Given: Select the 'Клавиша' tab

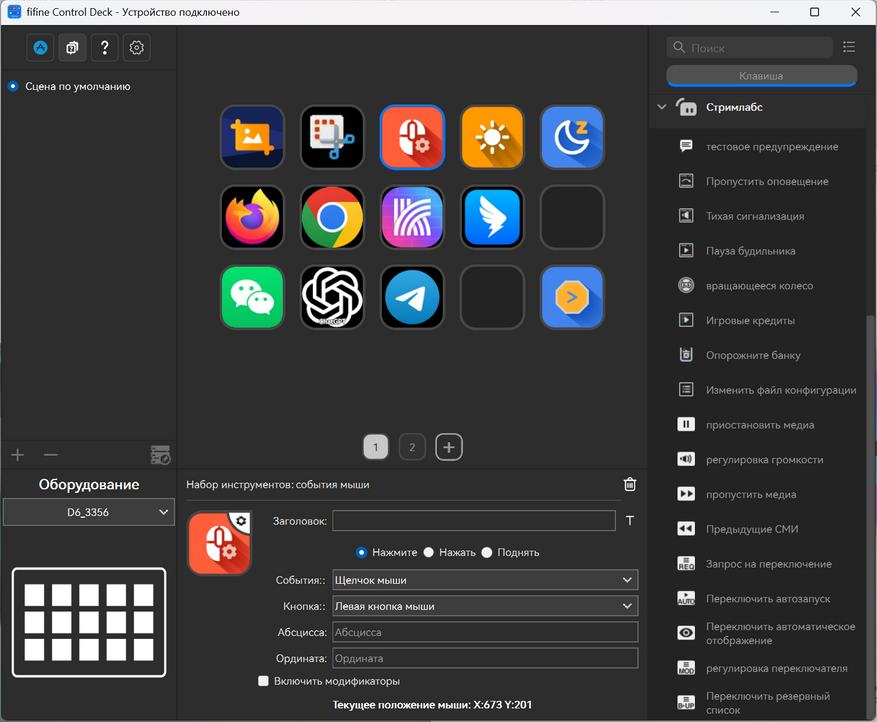Looking at the screenshot, I should 761,76.
